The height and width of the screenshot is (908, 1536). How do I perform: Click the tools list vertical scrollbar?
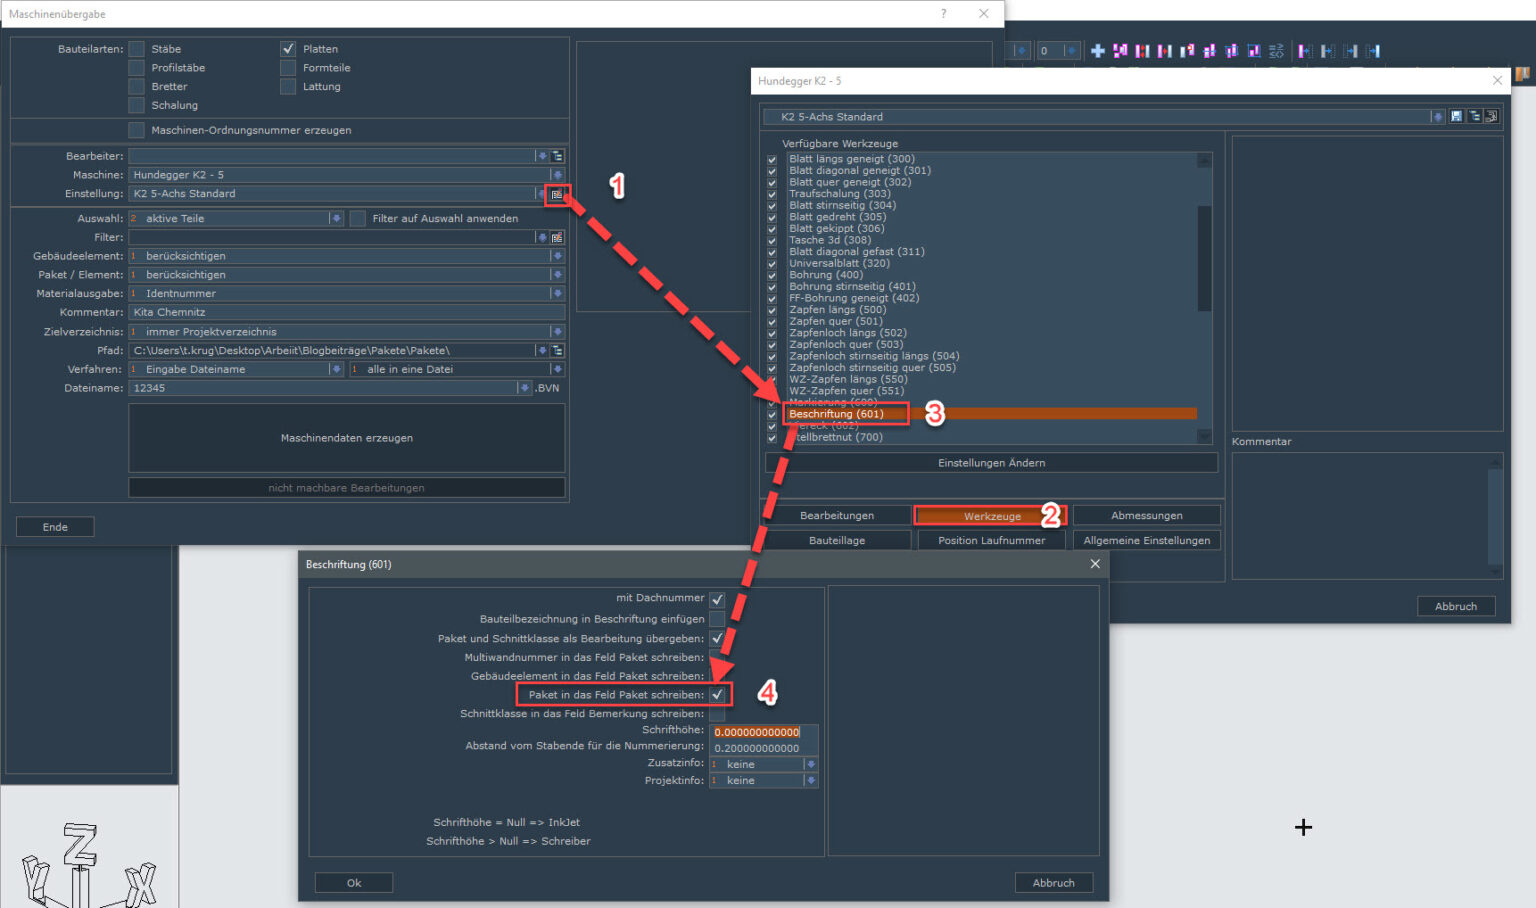(x=1204, y=260)
